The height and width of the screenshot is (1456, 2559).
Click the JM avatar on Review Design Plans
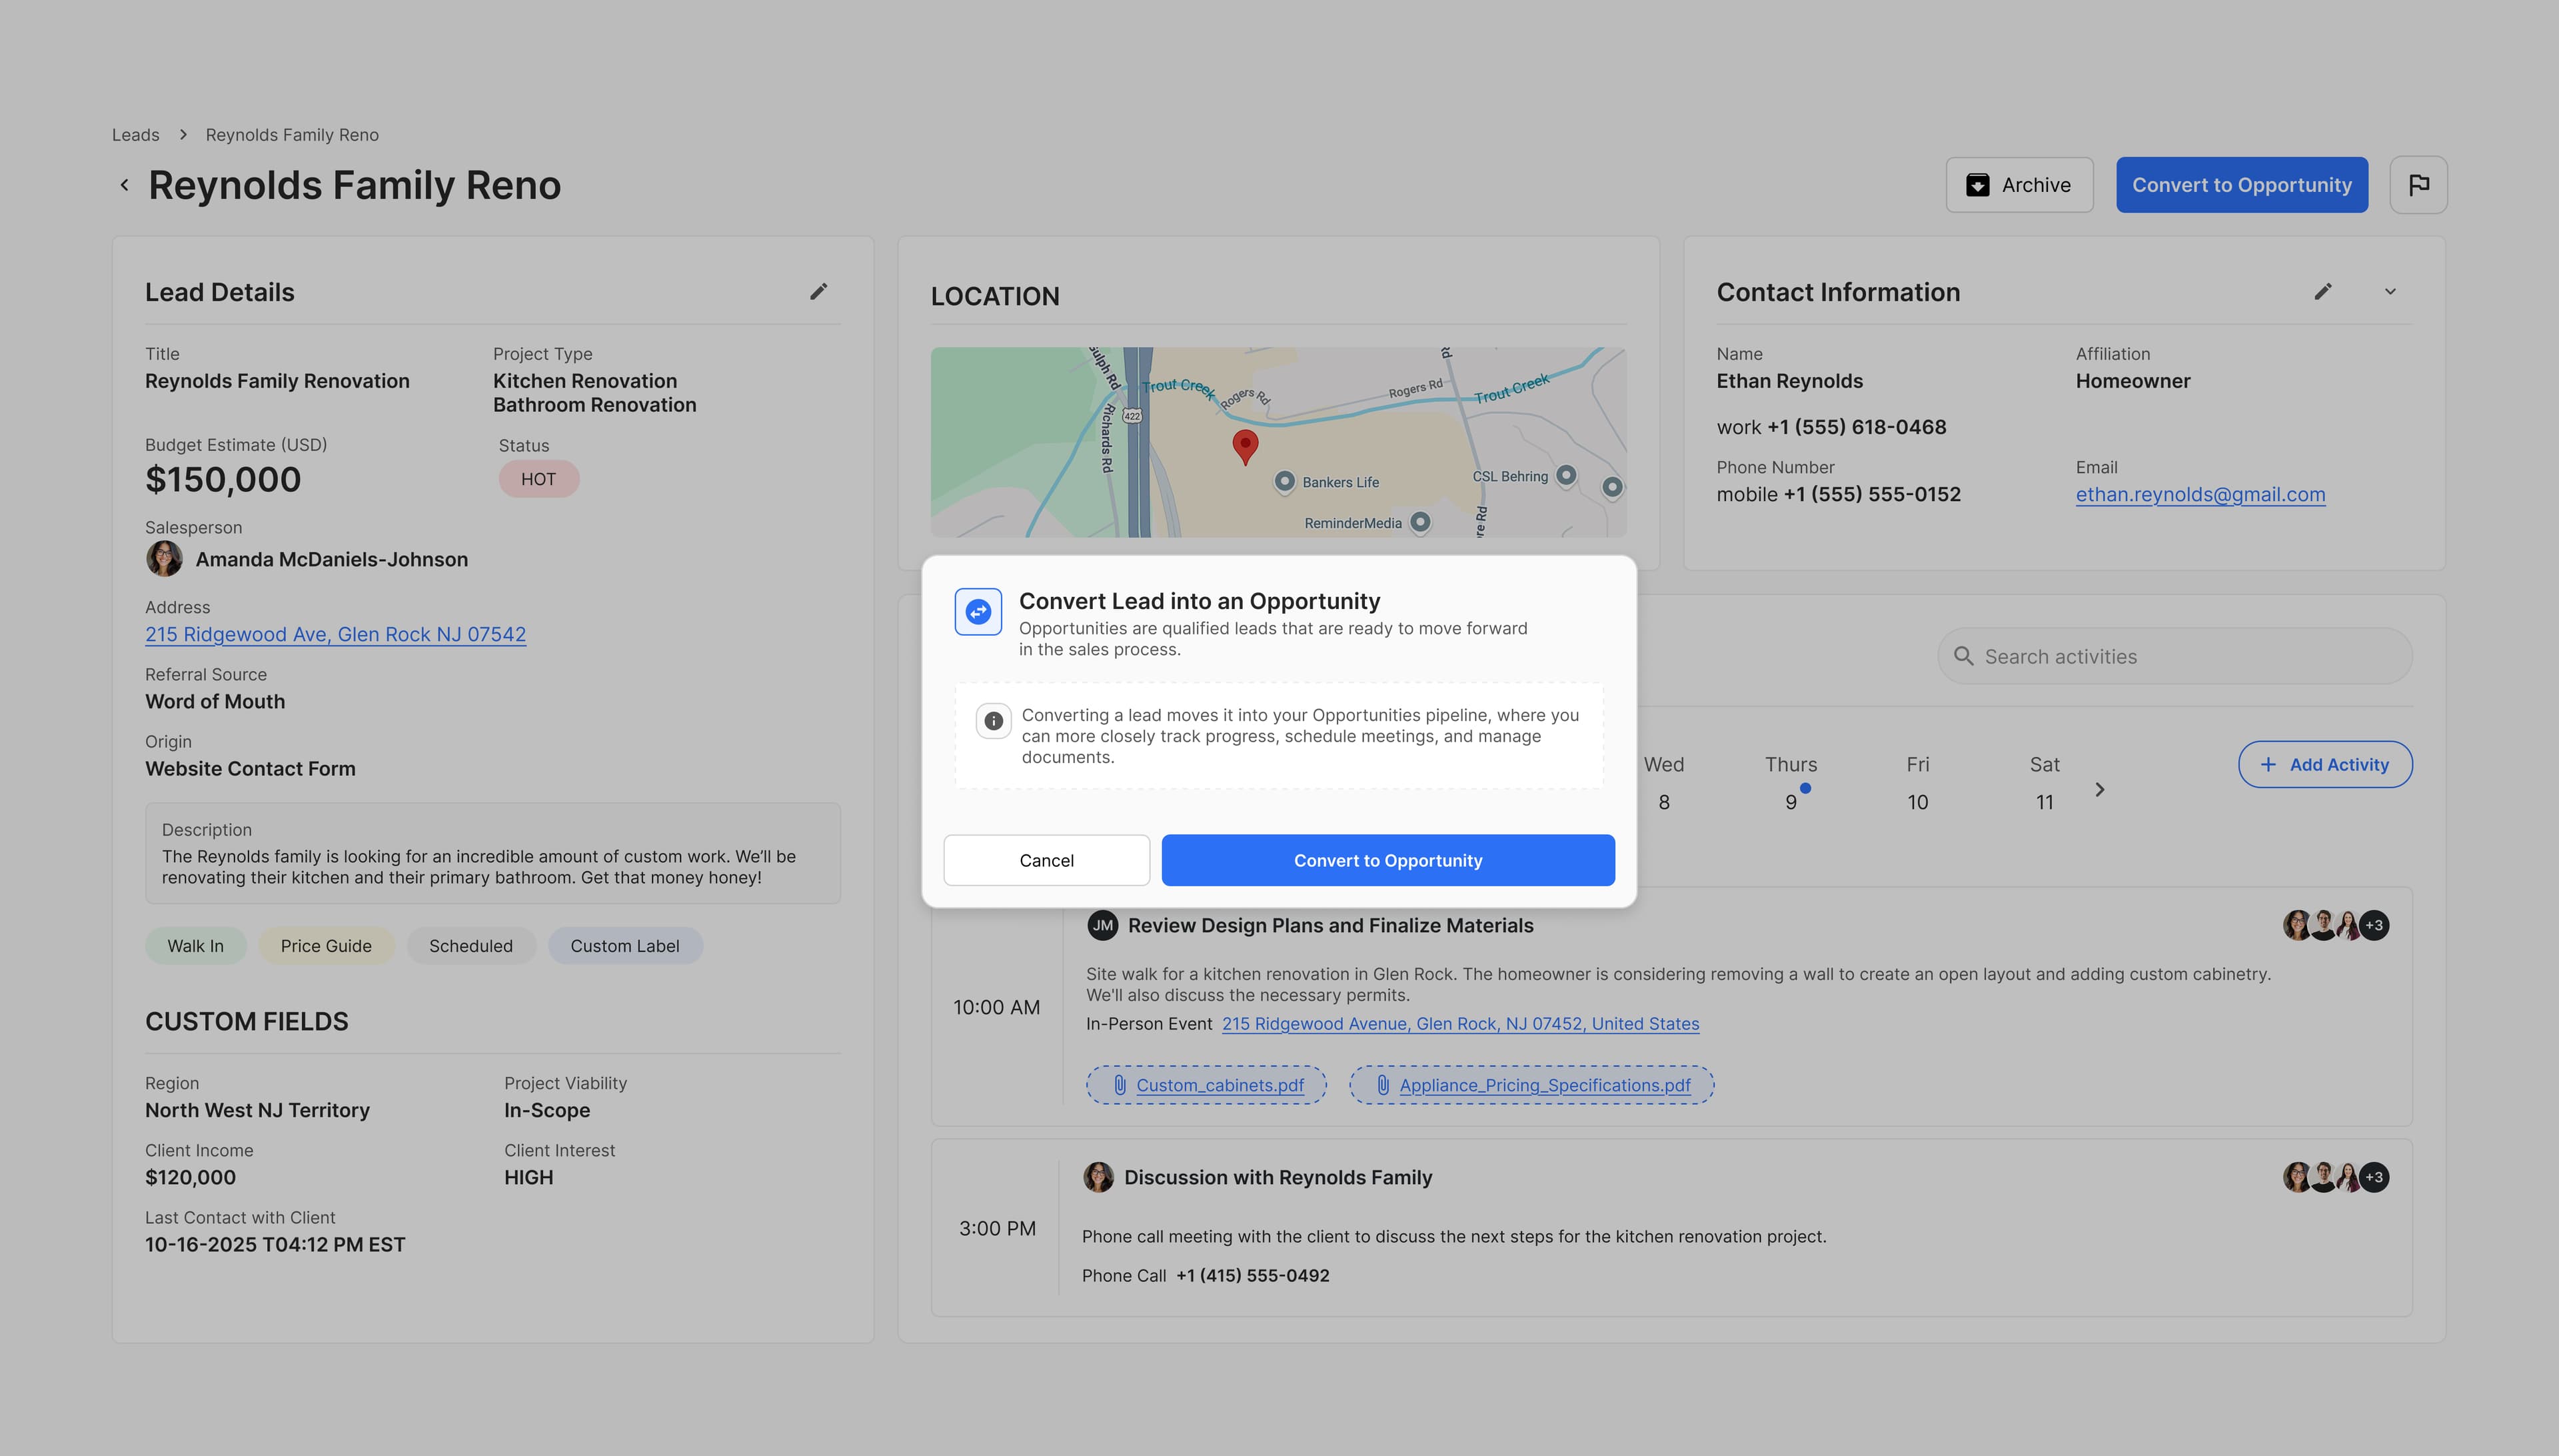coord(1102,925)
